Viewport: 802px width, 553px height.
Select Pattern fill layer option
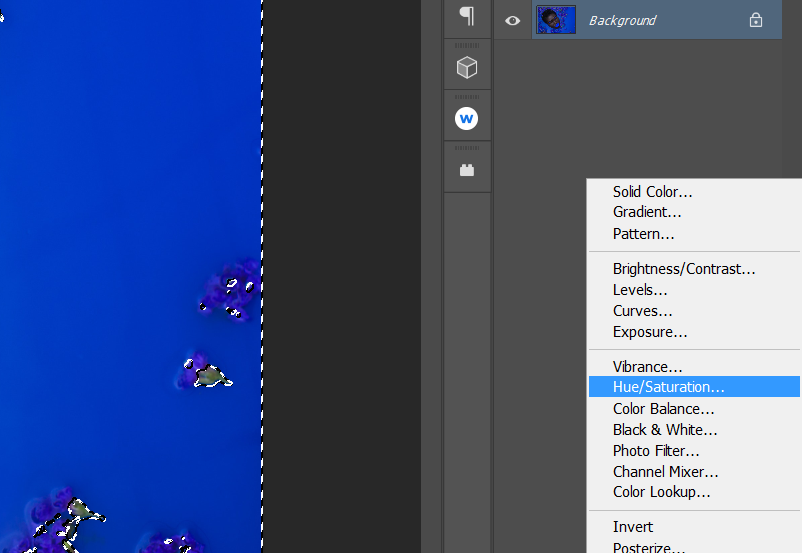coord(643,234)
